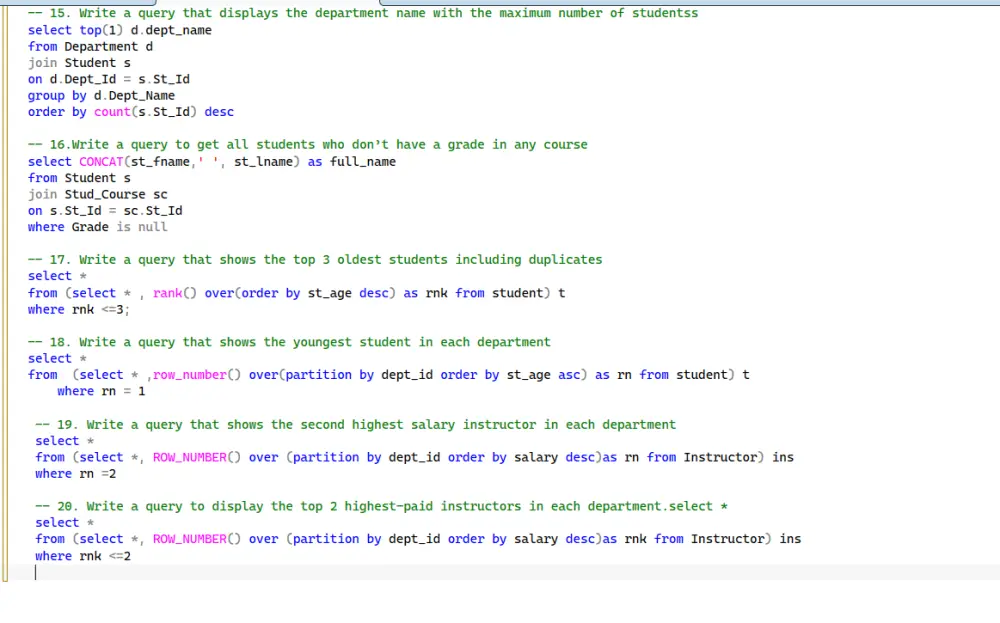Click the 'count' function in the order by line
This screenshot has height=623, width=1000.
tap(112, 112)
